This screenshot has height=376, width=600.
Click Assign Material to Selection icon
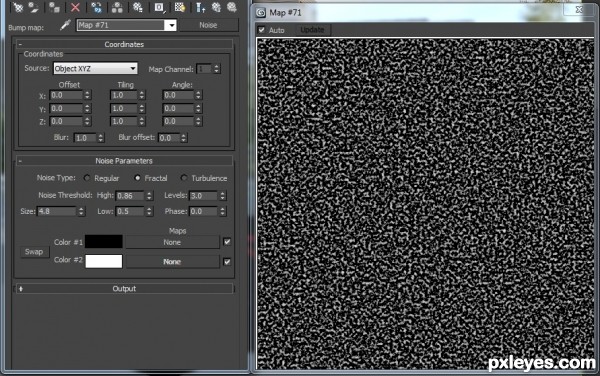[x=54, y=7]
